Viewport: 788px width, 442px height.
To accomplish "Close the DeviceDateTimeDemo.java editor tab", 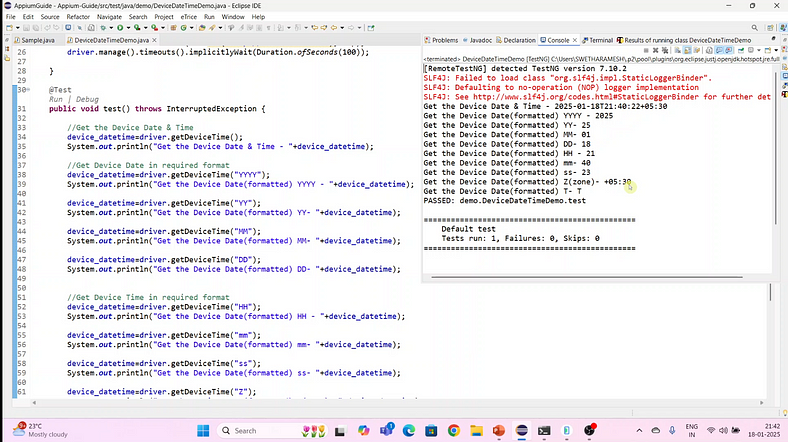I will pos(154,40).
